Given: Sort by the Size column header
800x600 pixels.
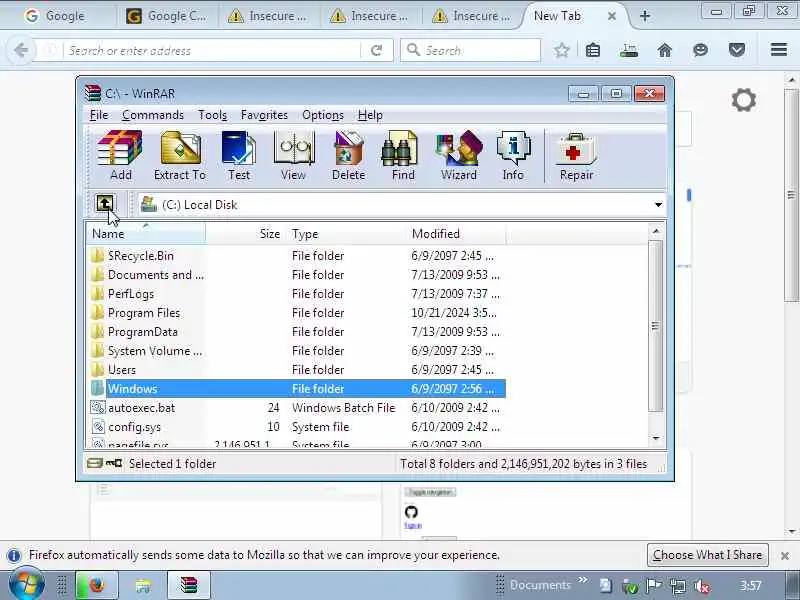Looking at the screenshot, I should pyautogui.click(x=245, y=234).
